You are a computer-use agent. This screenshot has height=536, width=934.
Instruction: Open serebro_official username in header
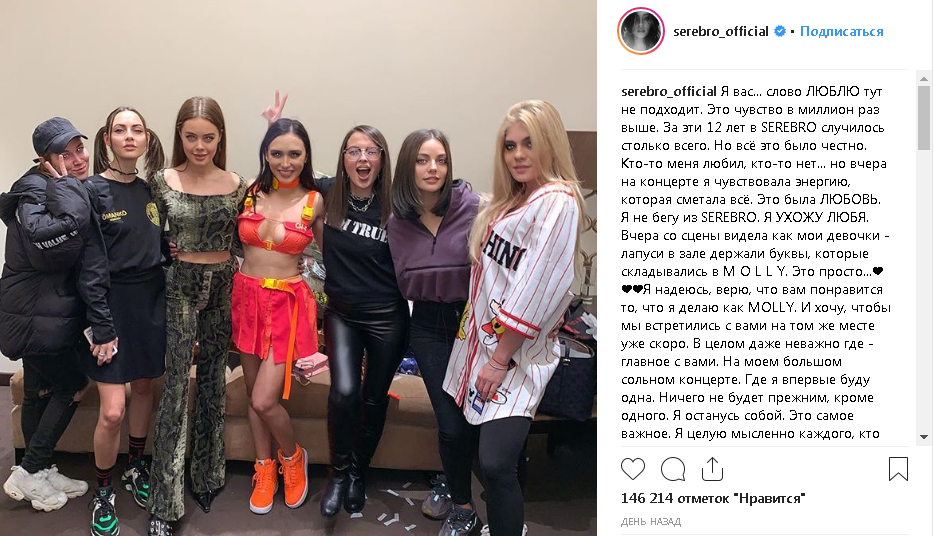click(720, 31)
